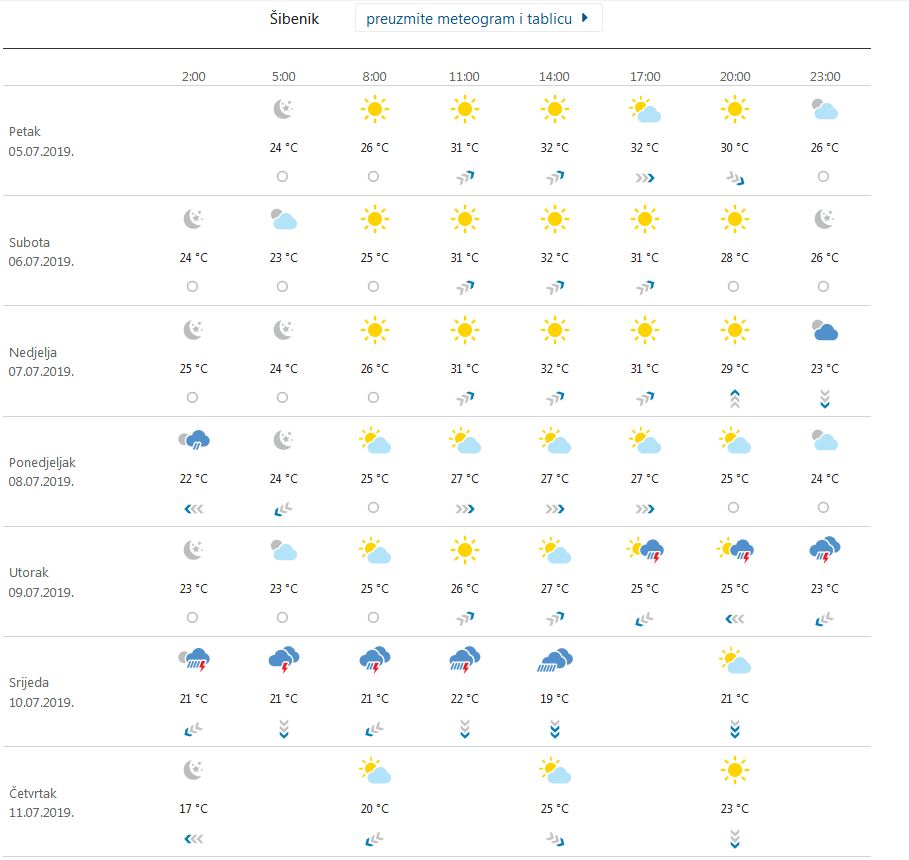909x860 pixels.
Task: Click the leftward wind chevrons below Ponedjeljak 22 °C
Action: pyautogui.click(x=193, y=506)
